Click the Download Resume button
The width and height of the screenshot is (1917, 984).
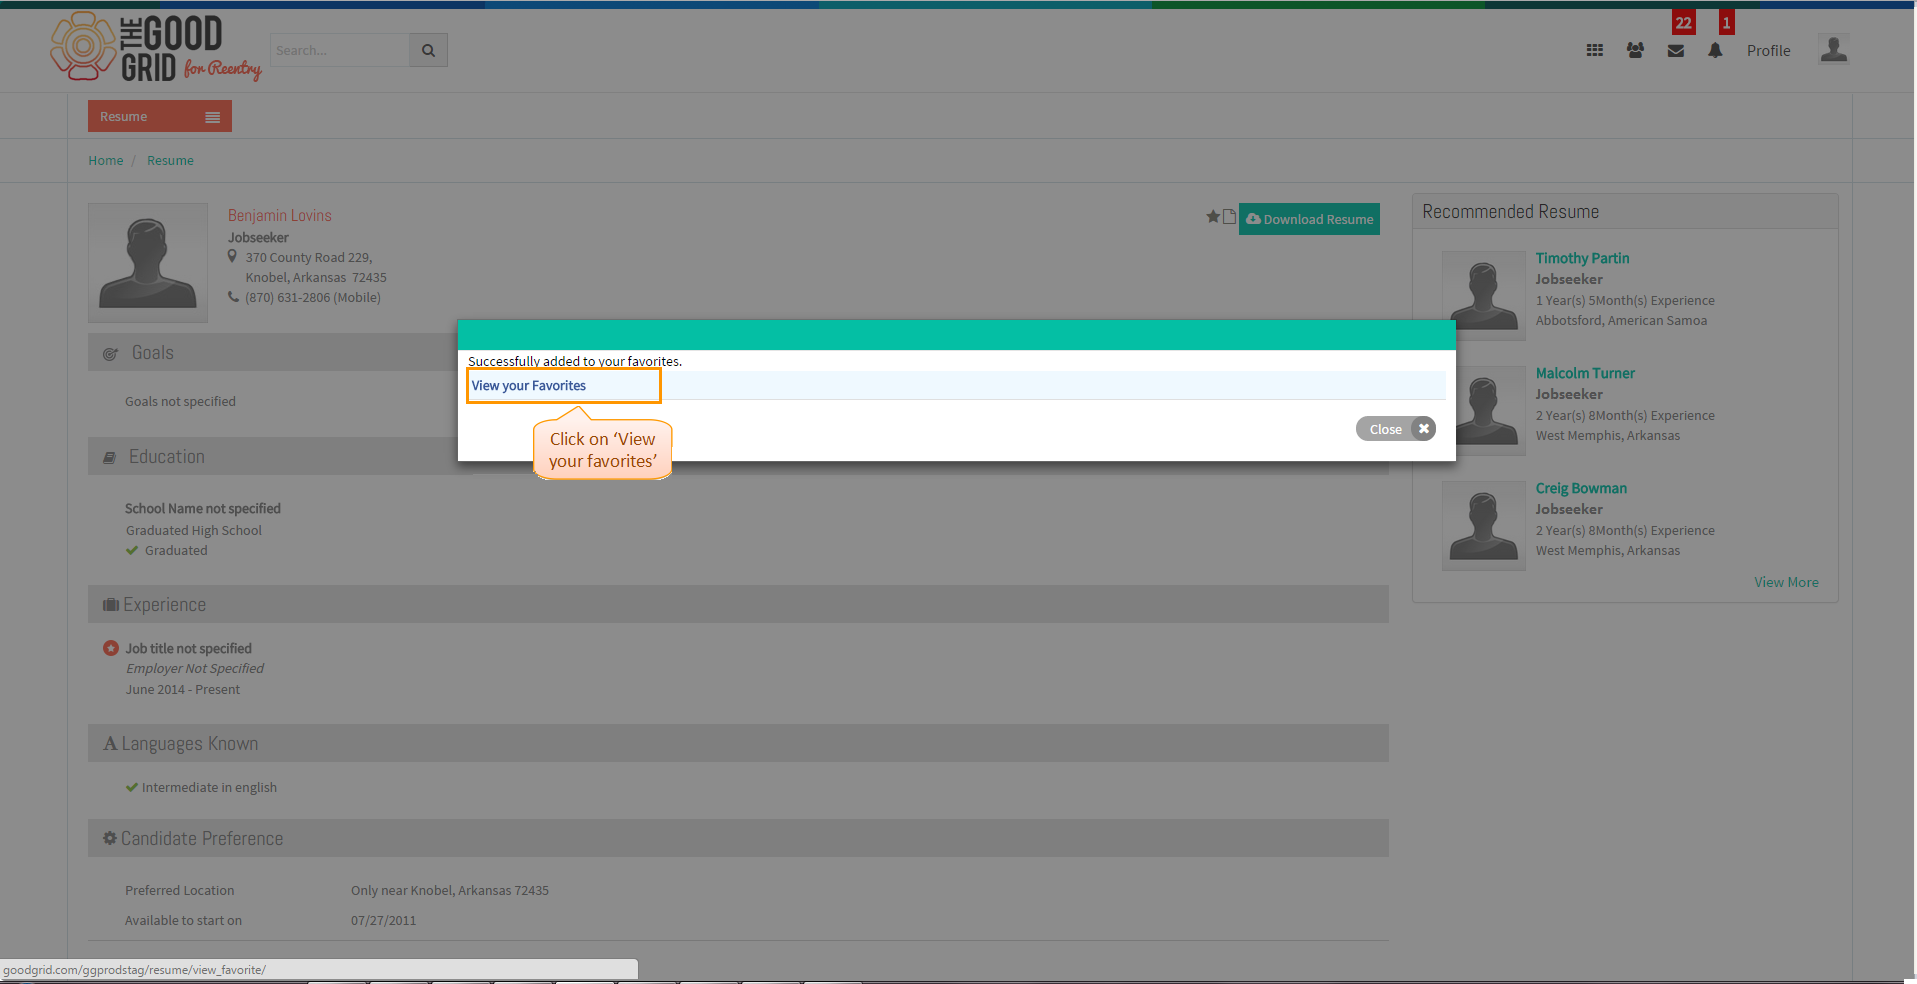click(x=1309, y=219)
